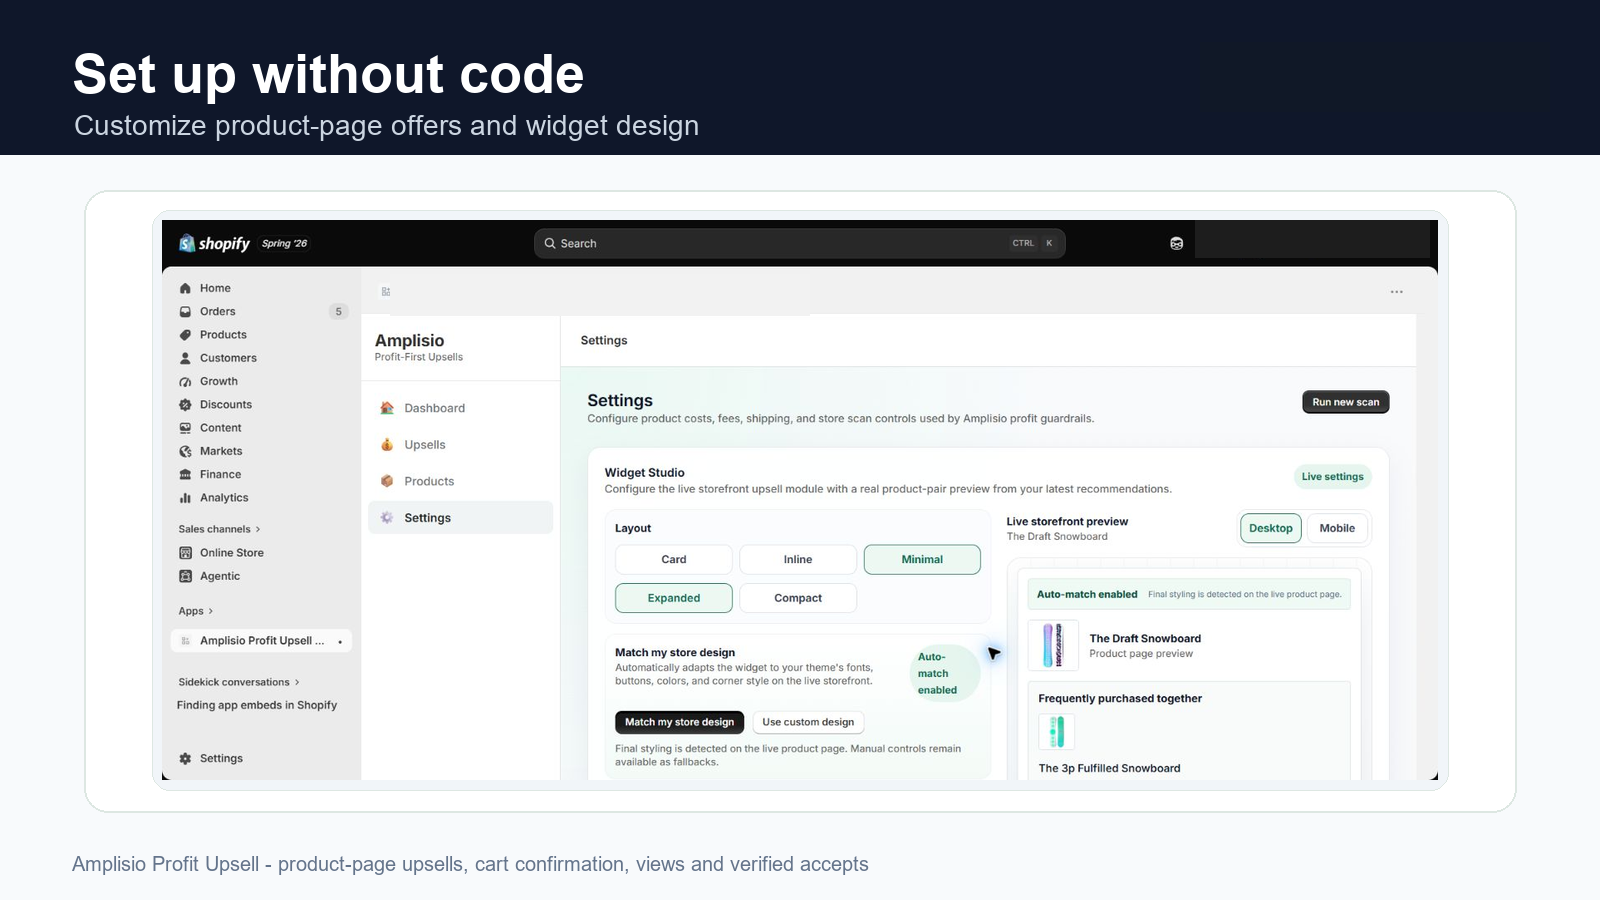Click the Customers person icon

(x=185, y=358)
